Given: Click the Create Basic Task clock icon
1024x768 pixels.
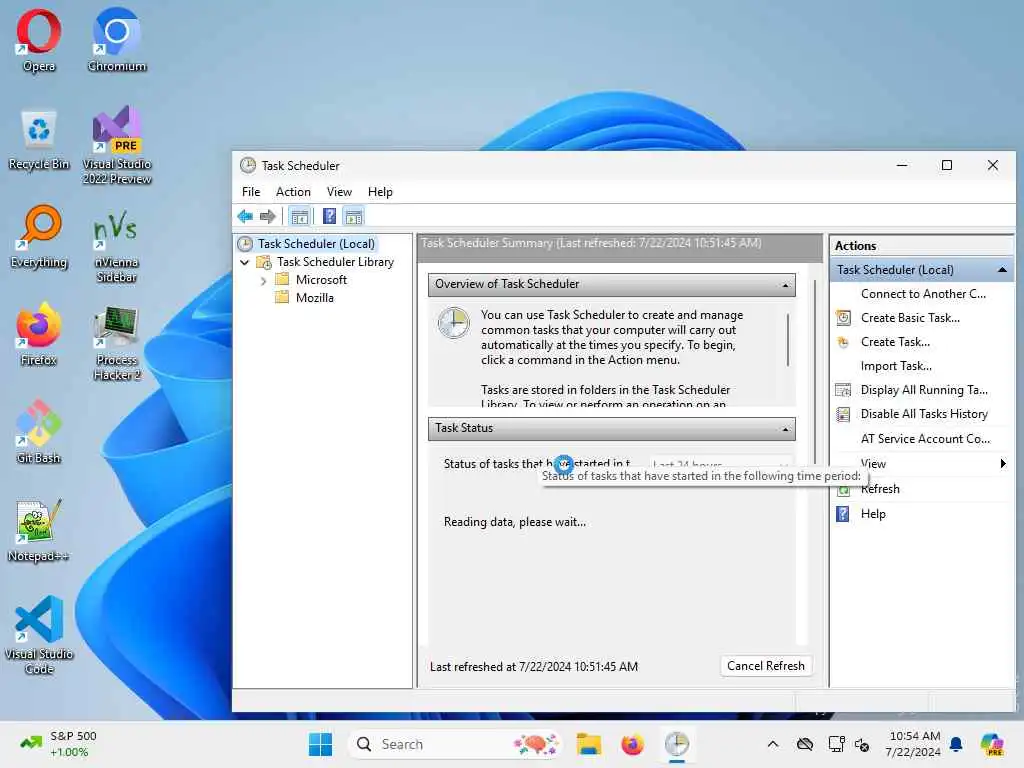Looking at the screenshot, I should [x=843, y=318].
